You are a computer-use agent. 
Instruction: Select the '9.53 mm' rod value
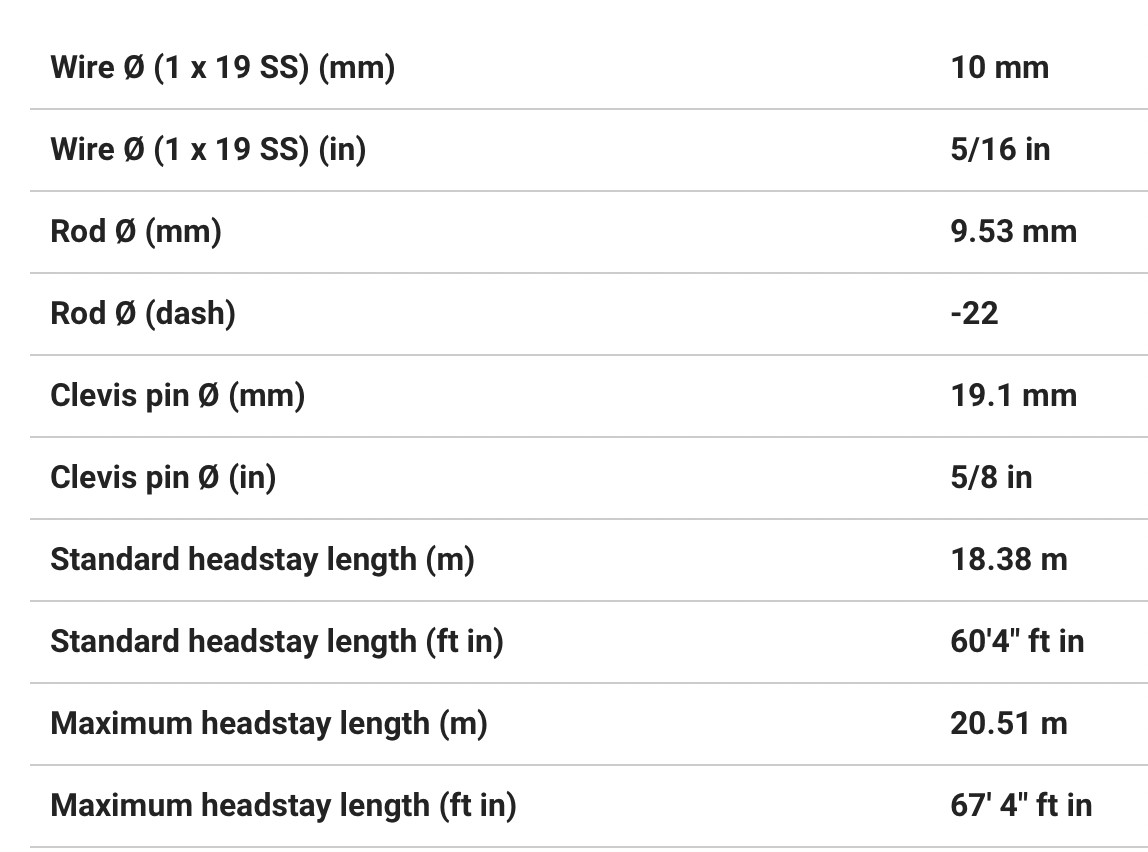tap(1013, 232)
